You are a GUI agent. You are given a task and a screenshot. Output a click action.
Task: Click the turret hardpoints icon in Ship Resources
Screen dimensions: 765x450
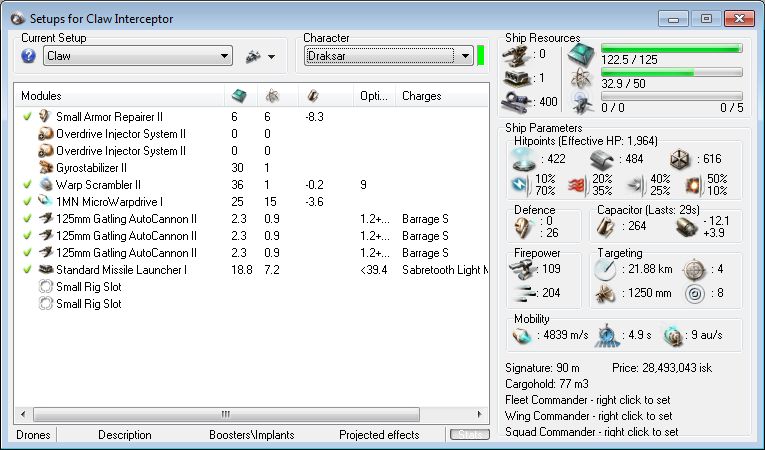517,56
